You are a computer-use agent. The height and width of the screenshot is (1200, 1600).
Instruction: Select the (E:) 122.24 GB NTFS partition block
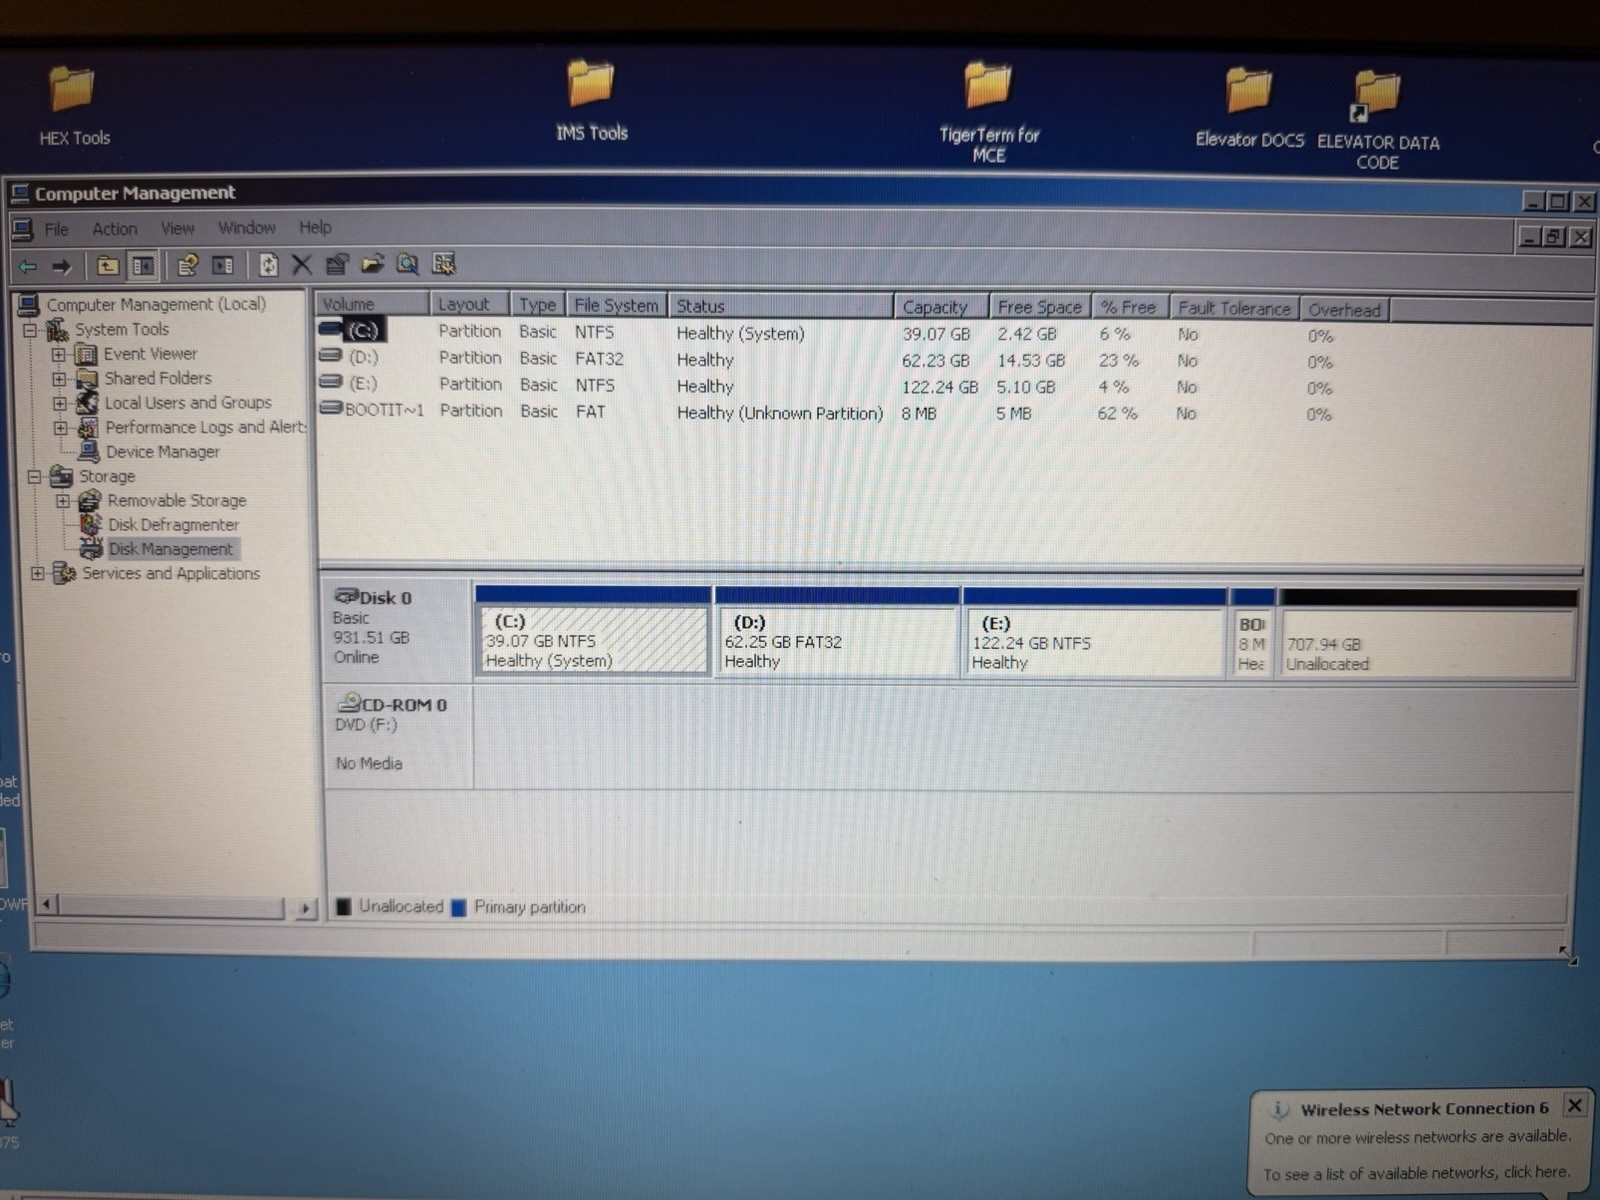click(x=1095, y=642)
